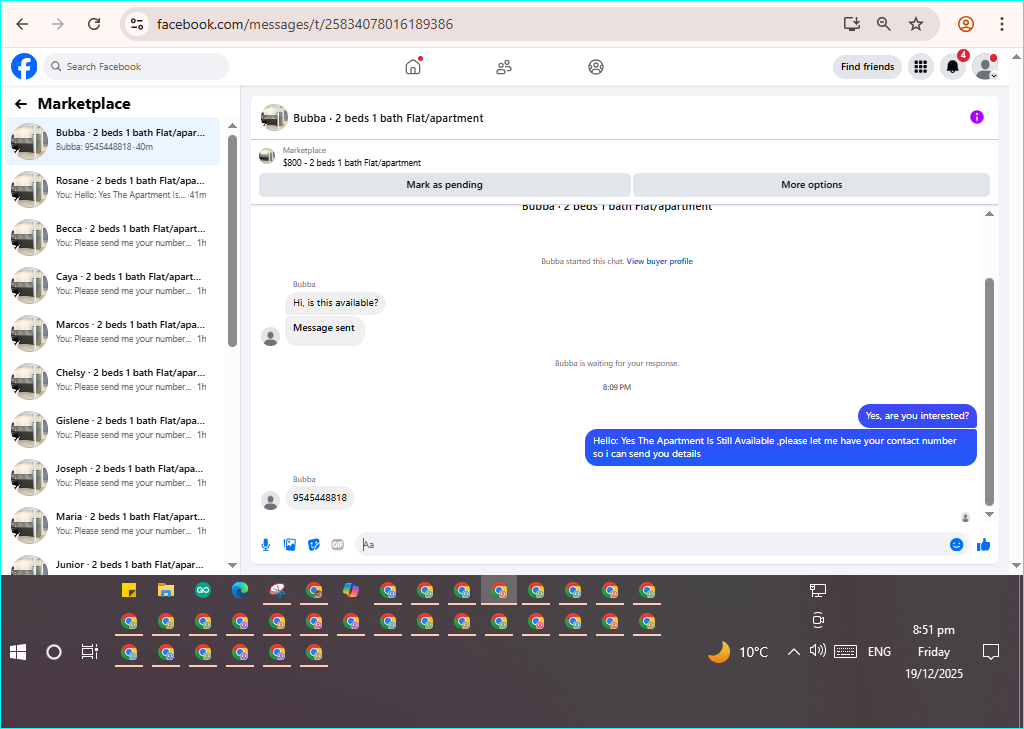The image size is (1024, 729).
Task: Attach a file with the photo icon
Action: pos(290,545)
